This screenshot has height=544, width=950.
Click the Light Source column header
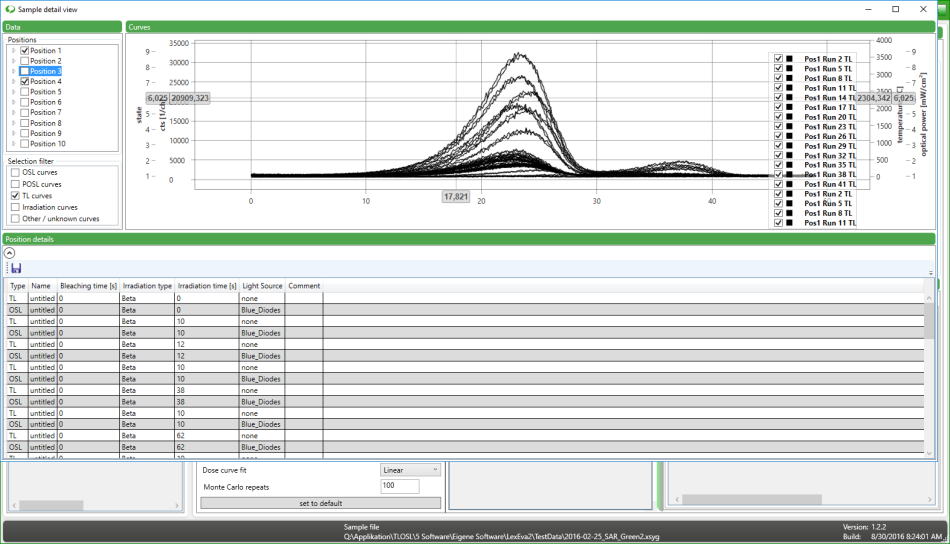(262, 286)
